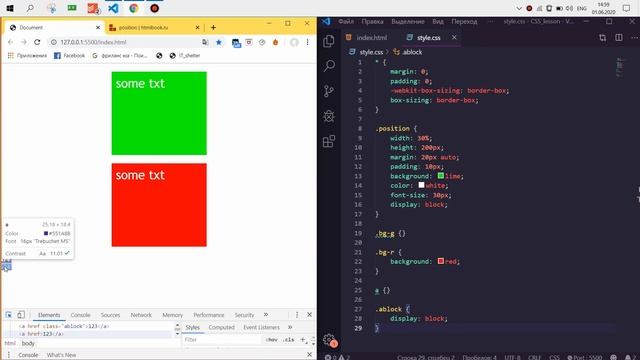
Task: Reload the page in Chrome
Action: pos(37,42)
